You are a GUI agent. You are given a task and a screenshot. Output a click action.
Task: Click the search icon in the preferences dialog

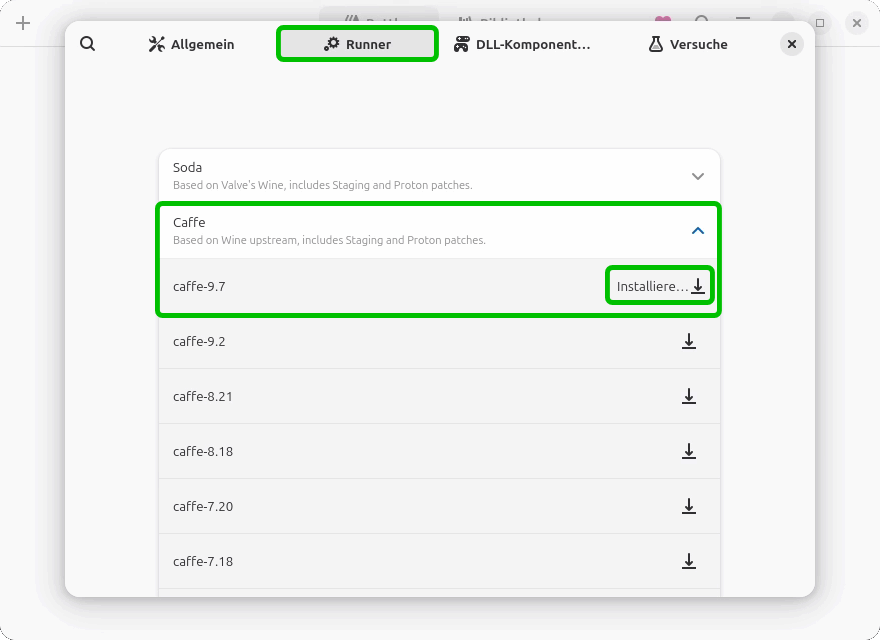click(88, 44)
